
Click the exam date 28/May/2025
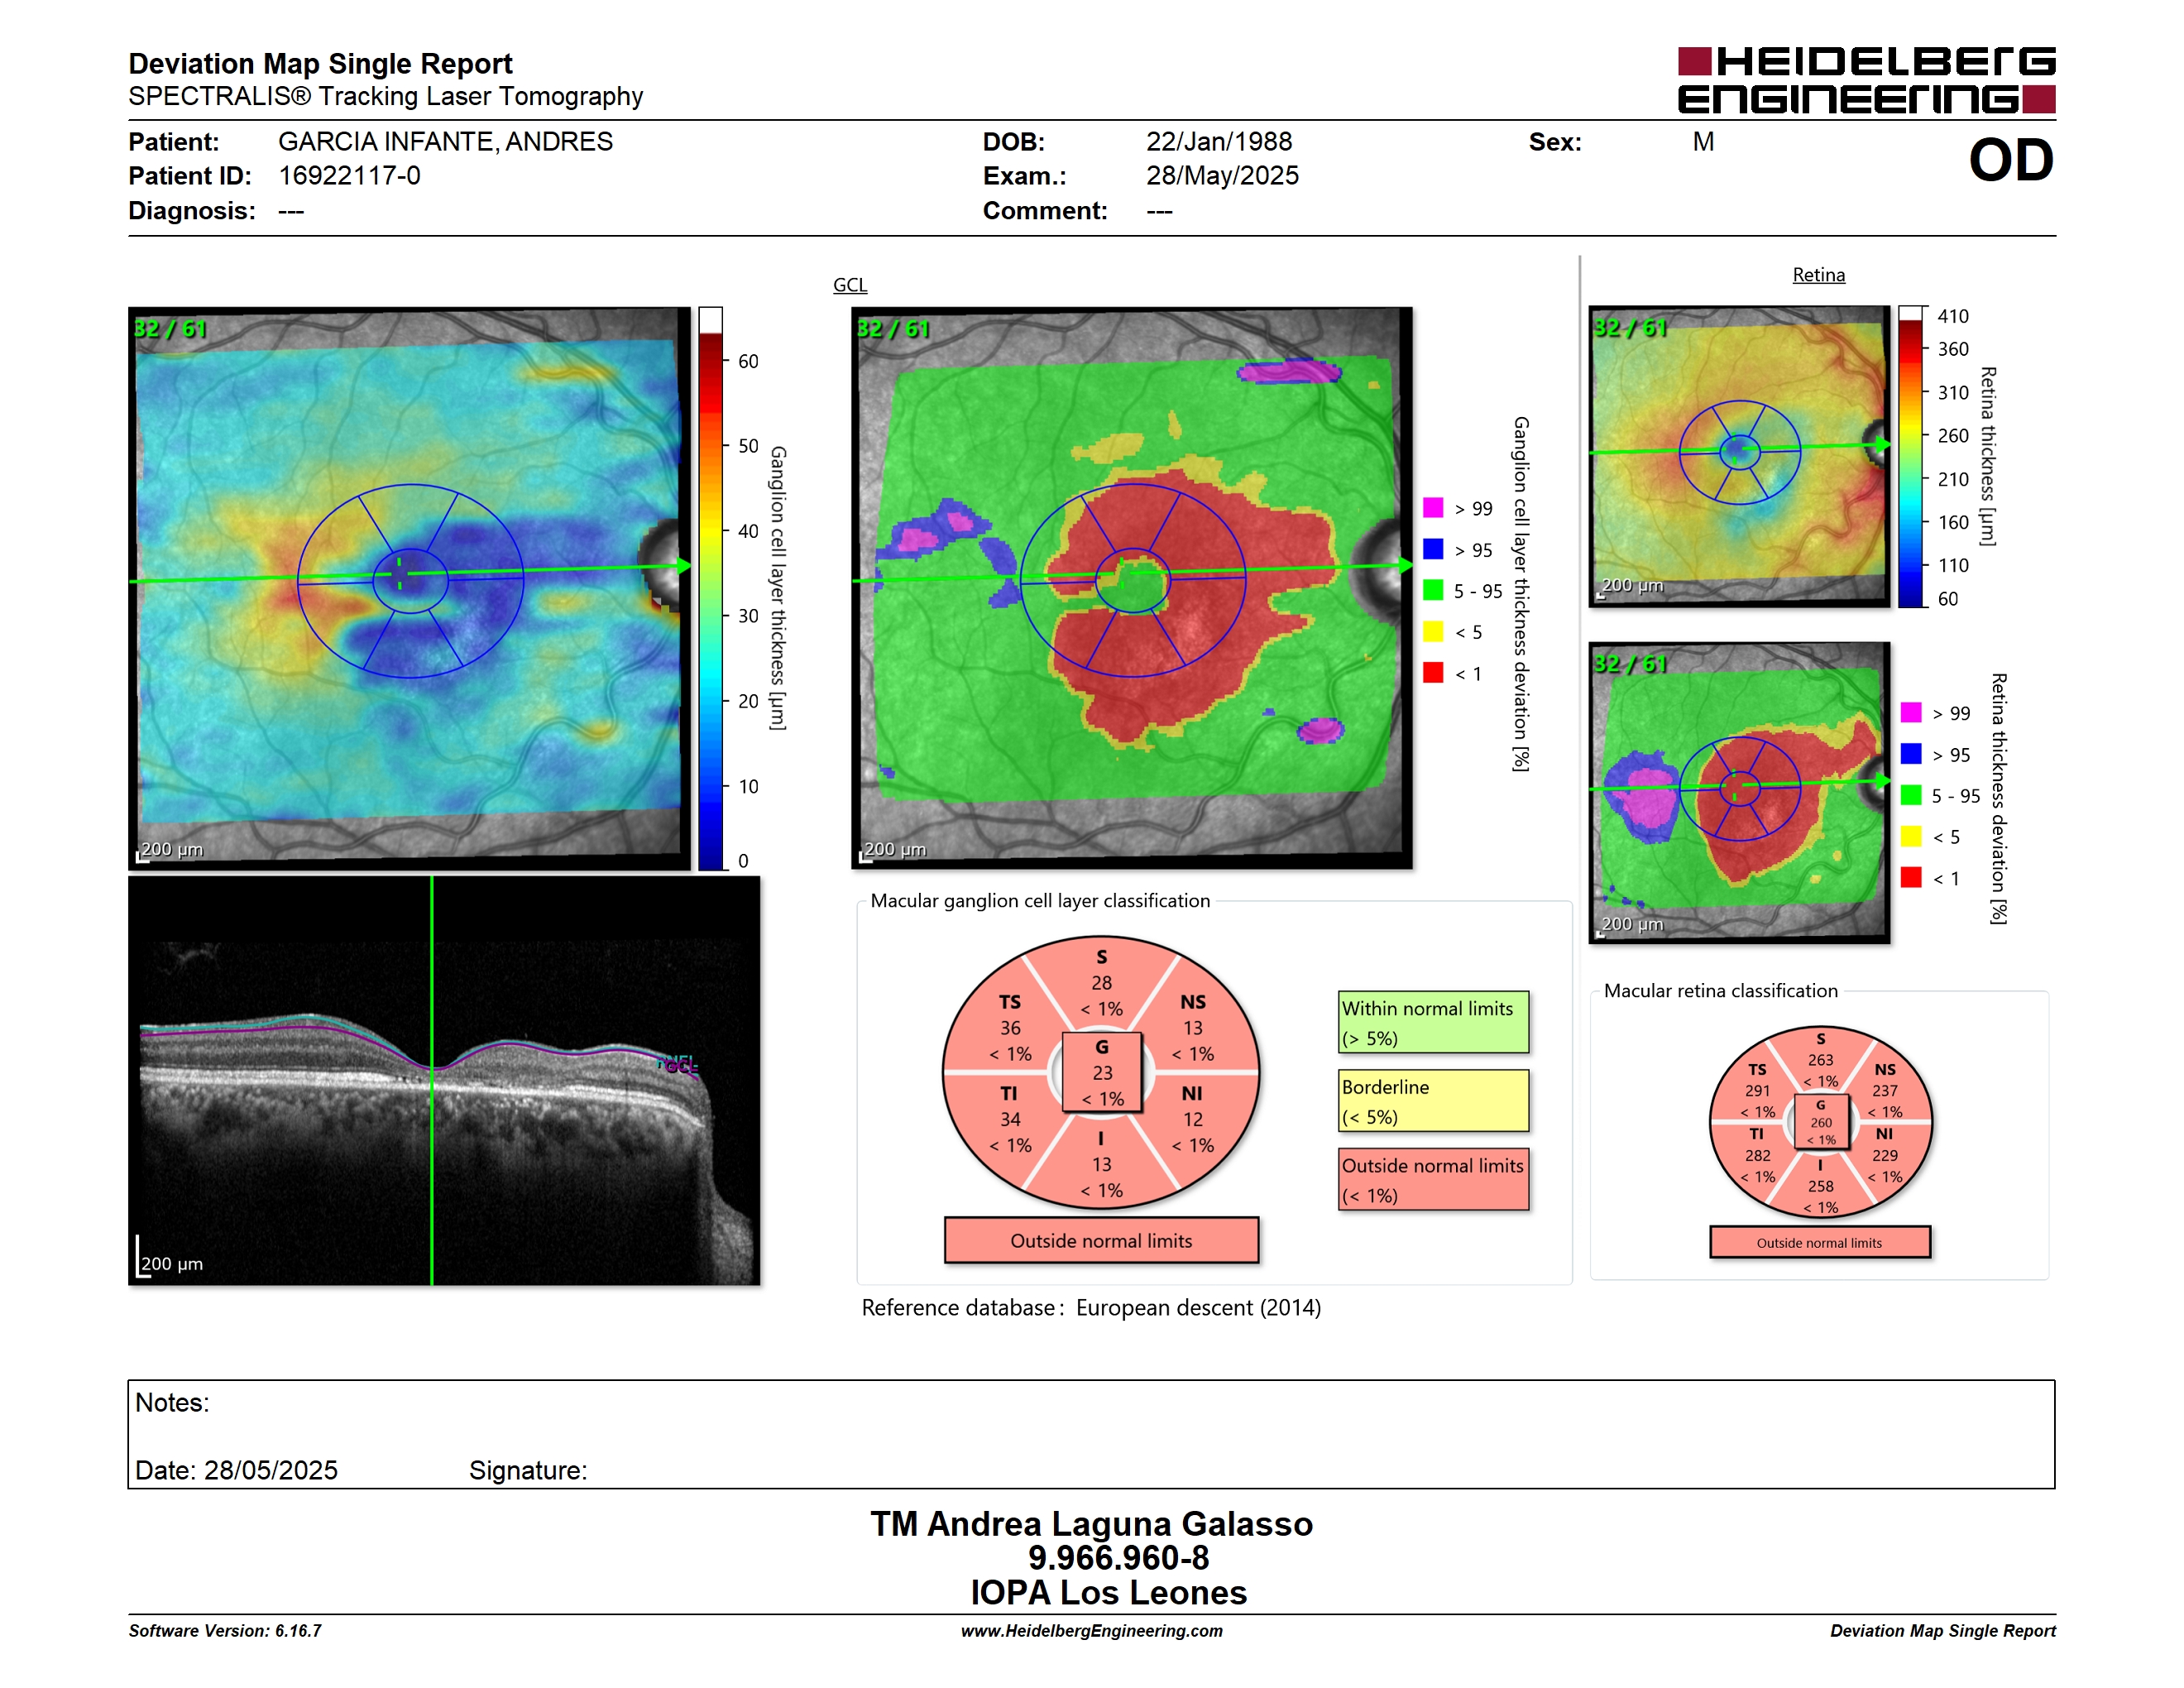[x=1222, y=176]
